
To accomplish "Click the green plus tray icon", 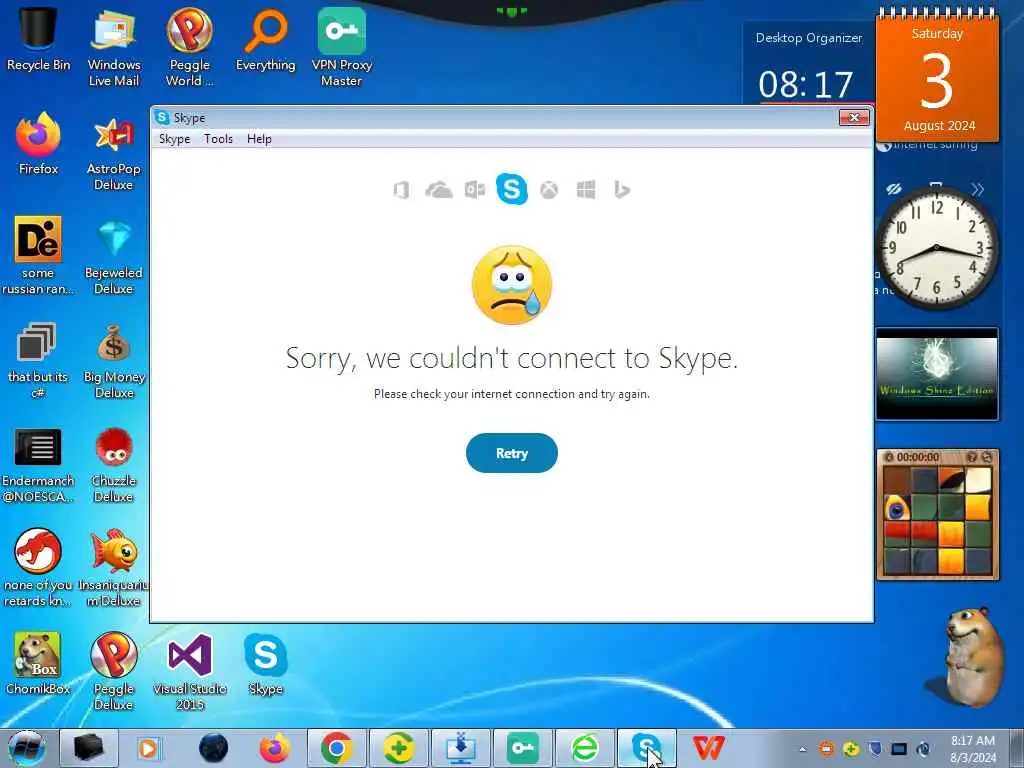I will [851, 749].
